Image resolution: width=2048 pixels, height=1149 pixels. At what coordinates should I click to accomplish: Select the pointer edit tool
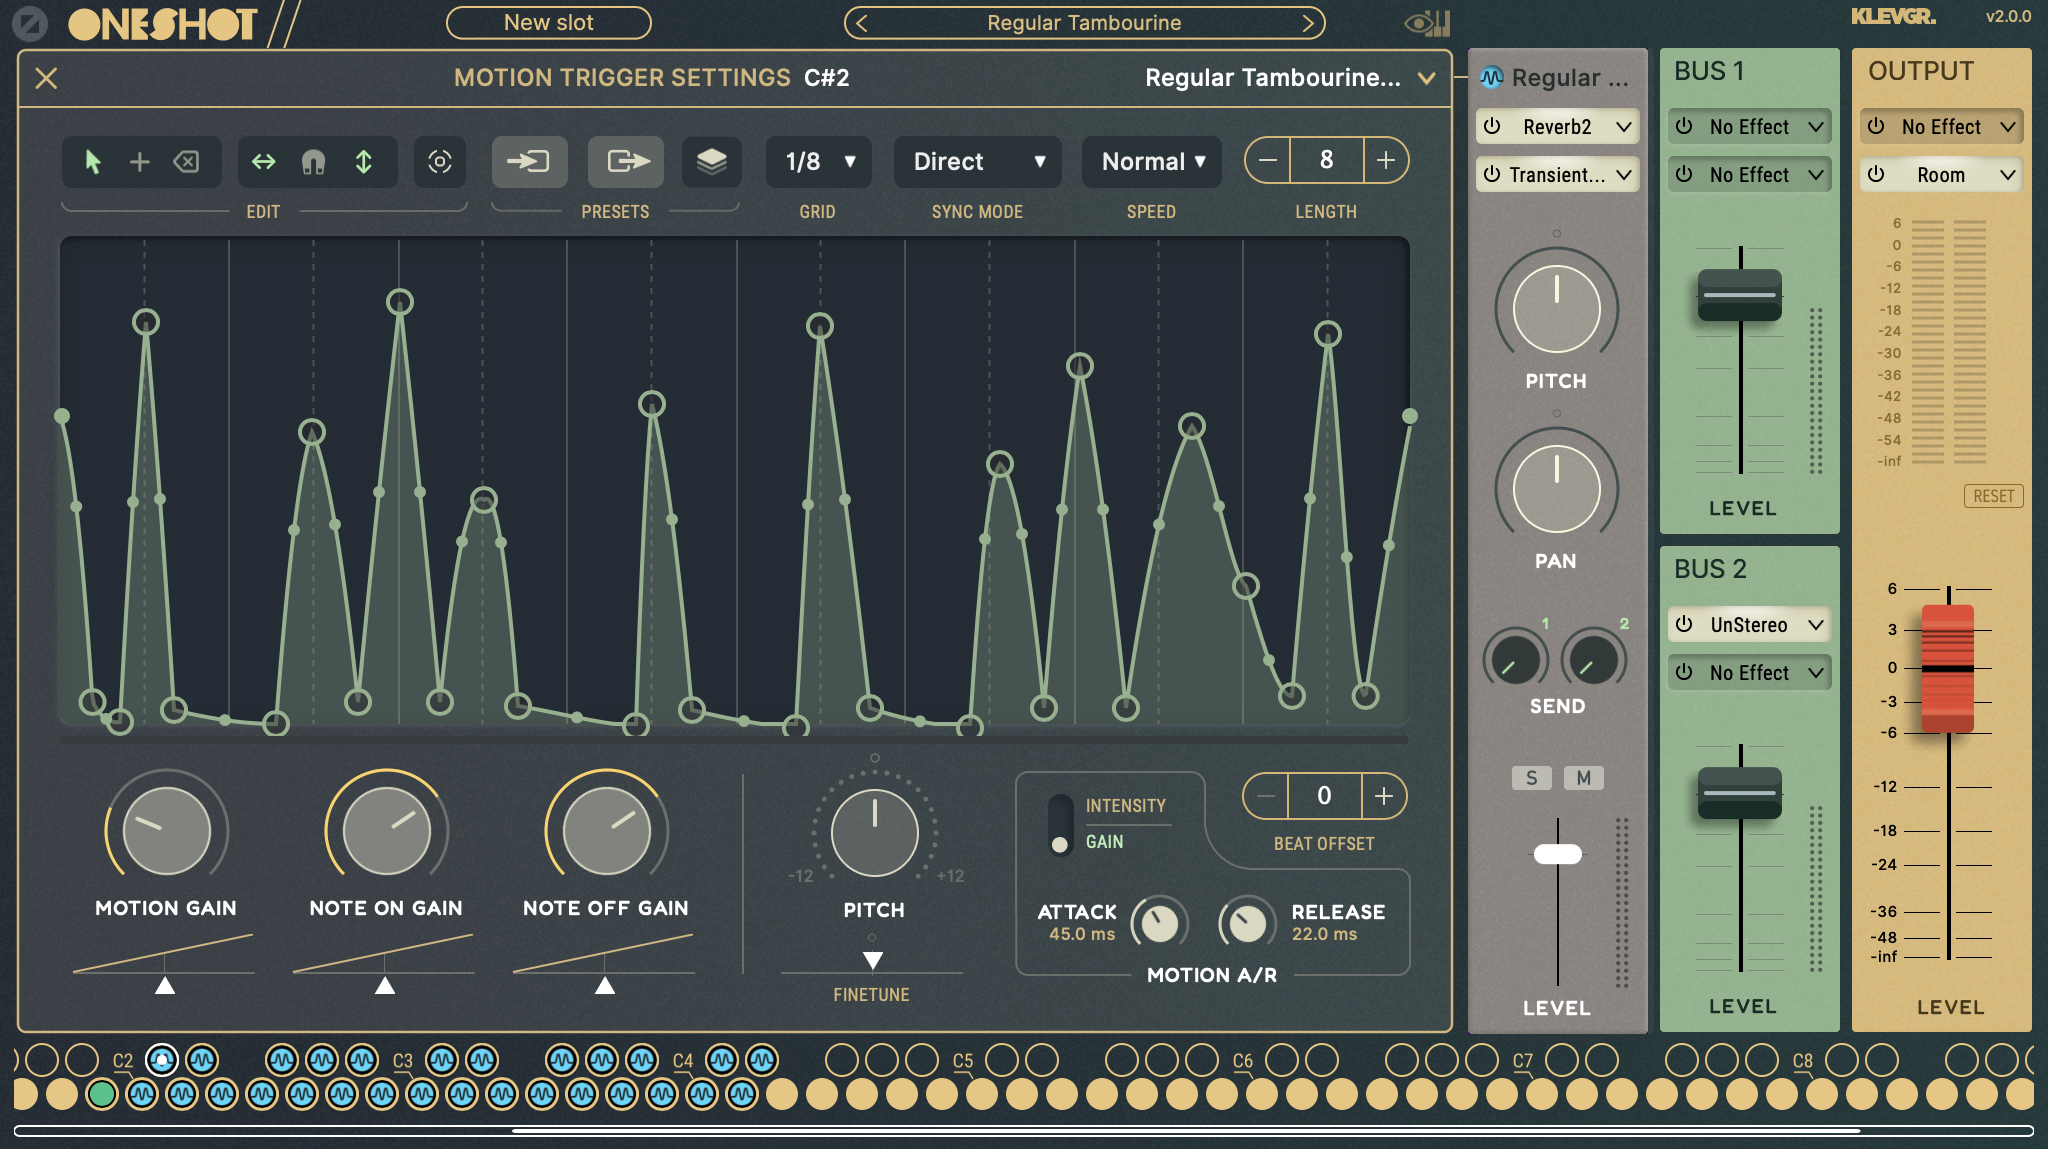coord(93,161)
